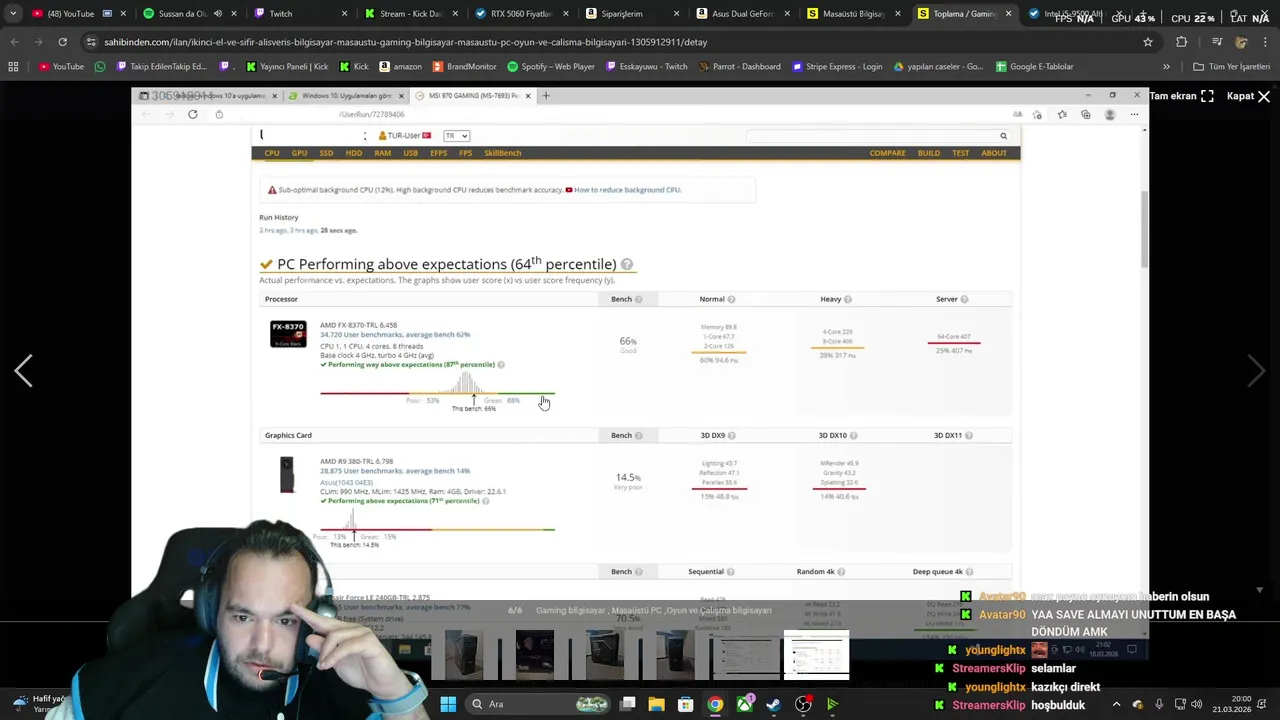Open Steam from the taskbar
1280x720 pixels.
773,704
